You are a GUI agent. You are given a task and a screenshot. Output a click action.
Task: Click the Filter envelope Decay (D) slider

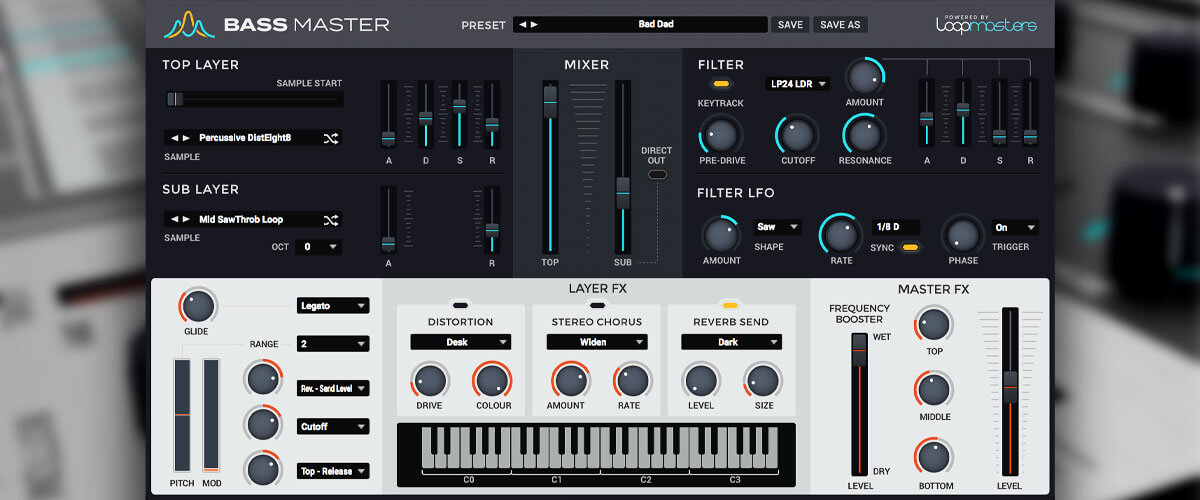[x=962, y=112]
